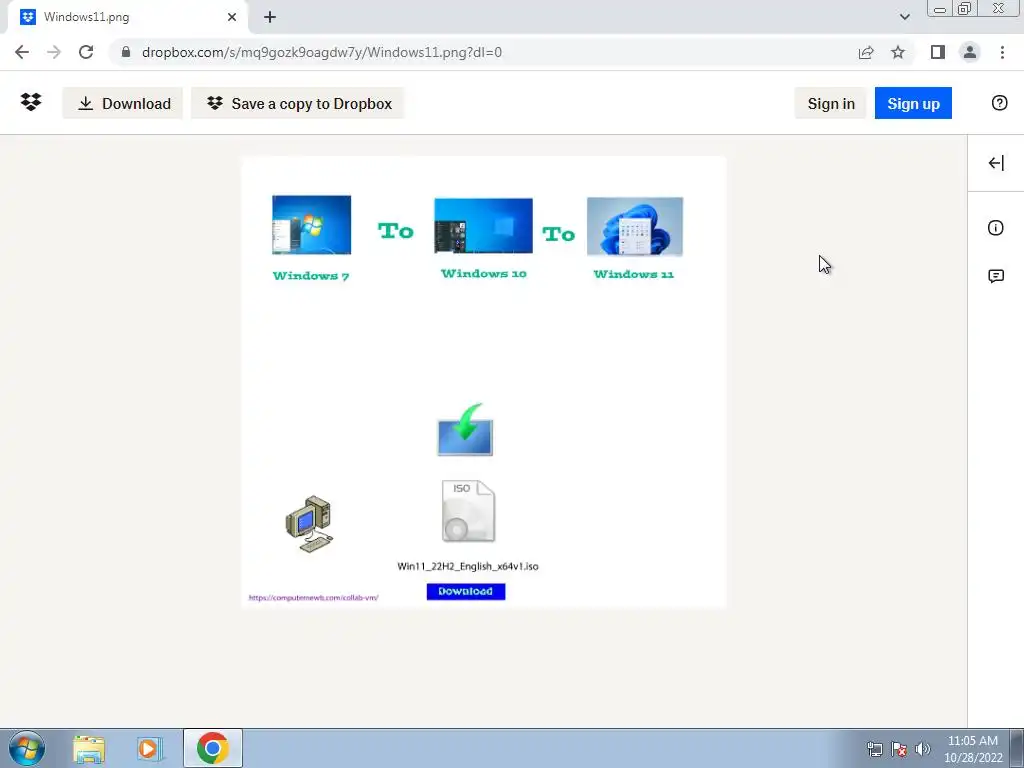The width and height of the screenshot is (1024, 768).
Task: Click the 'Windows 10' green caption
Action: click(484, 274)
